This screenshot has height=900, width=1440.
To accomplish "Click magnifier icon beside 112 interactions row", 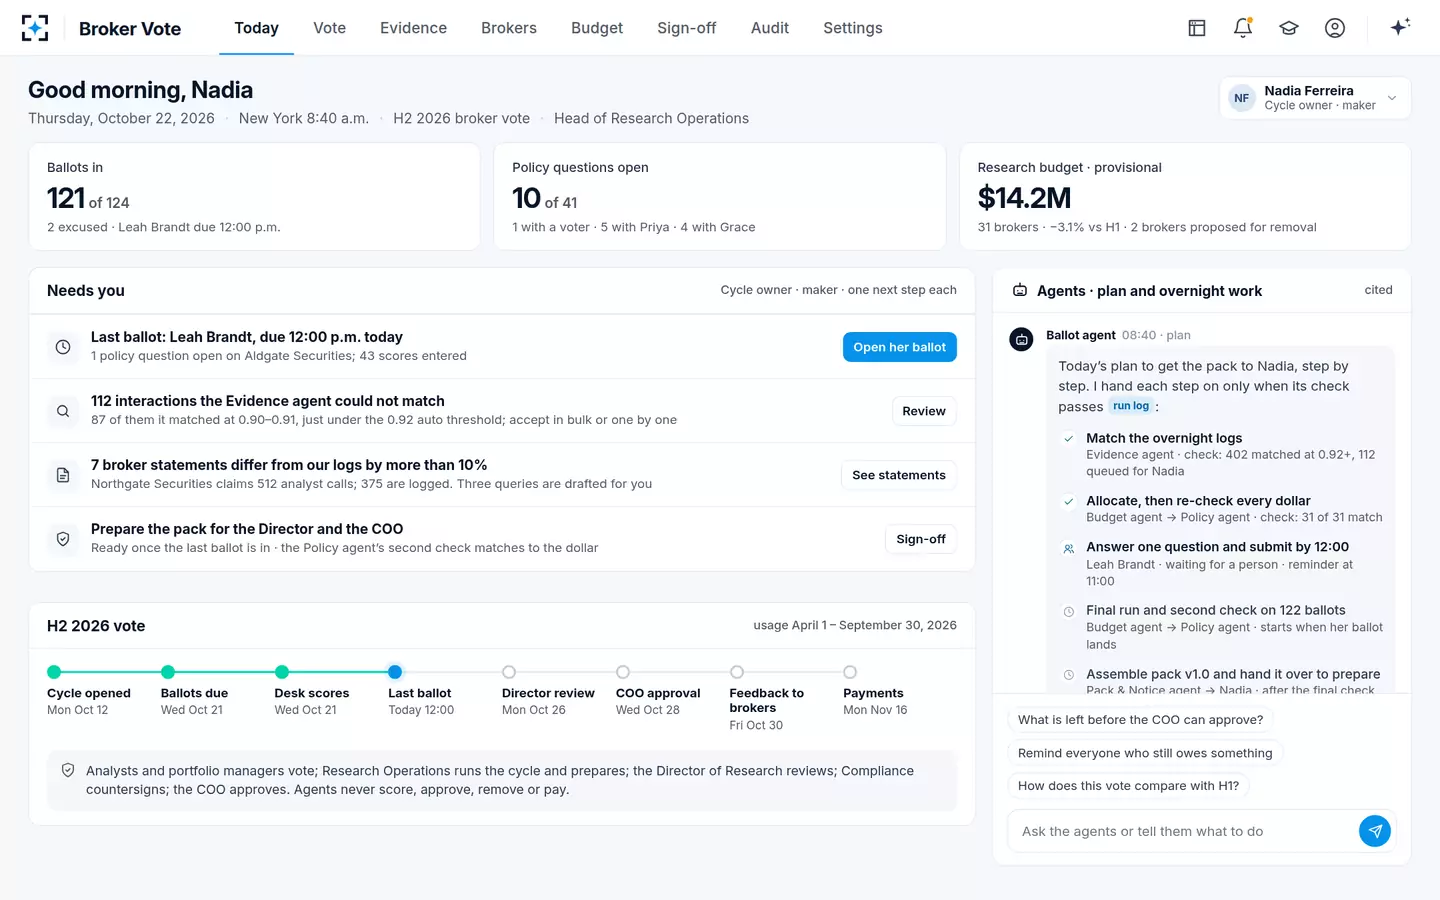I will point(63,411).
